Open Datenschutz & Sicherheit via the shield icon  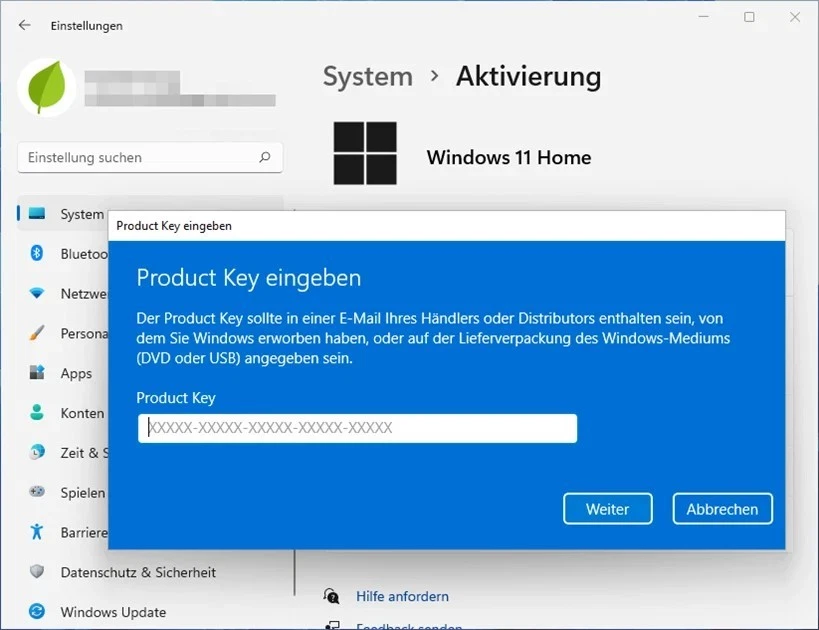(x=35, y=572)
